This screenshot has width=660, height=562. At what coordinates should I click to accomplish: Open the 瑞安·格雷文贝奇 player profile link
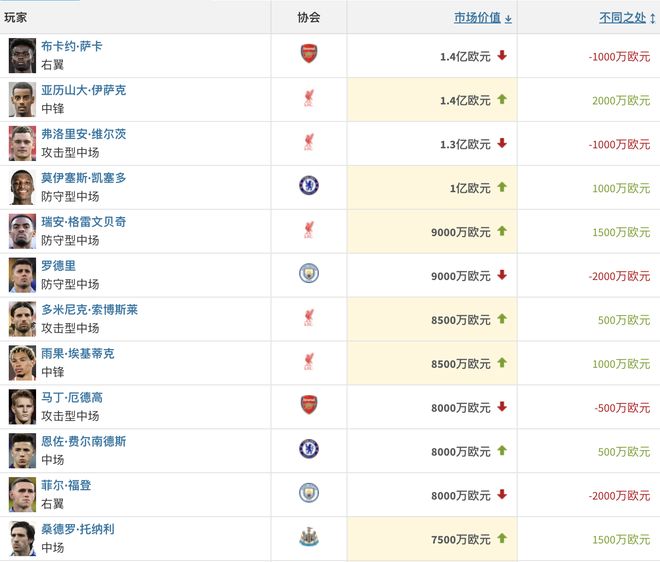click(83, 222)
